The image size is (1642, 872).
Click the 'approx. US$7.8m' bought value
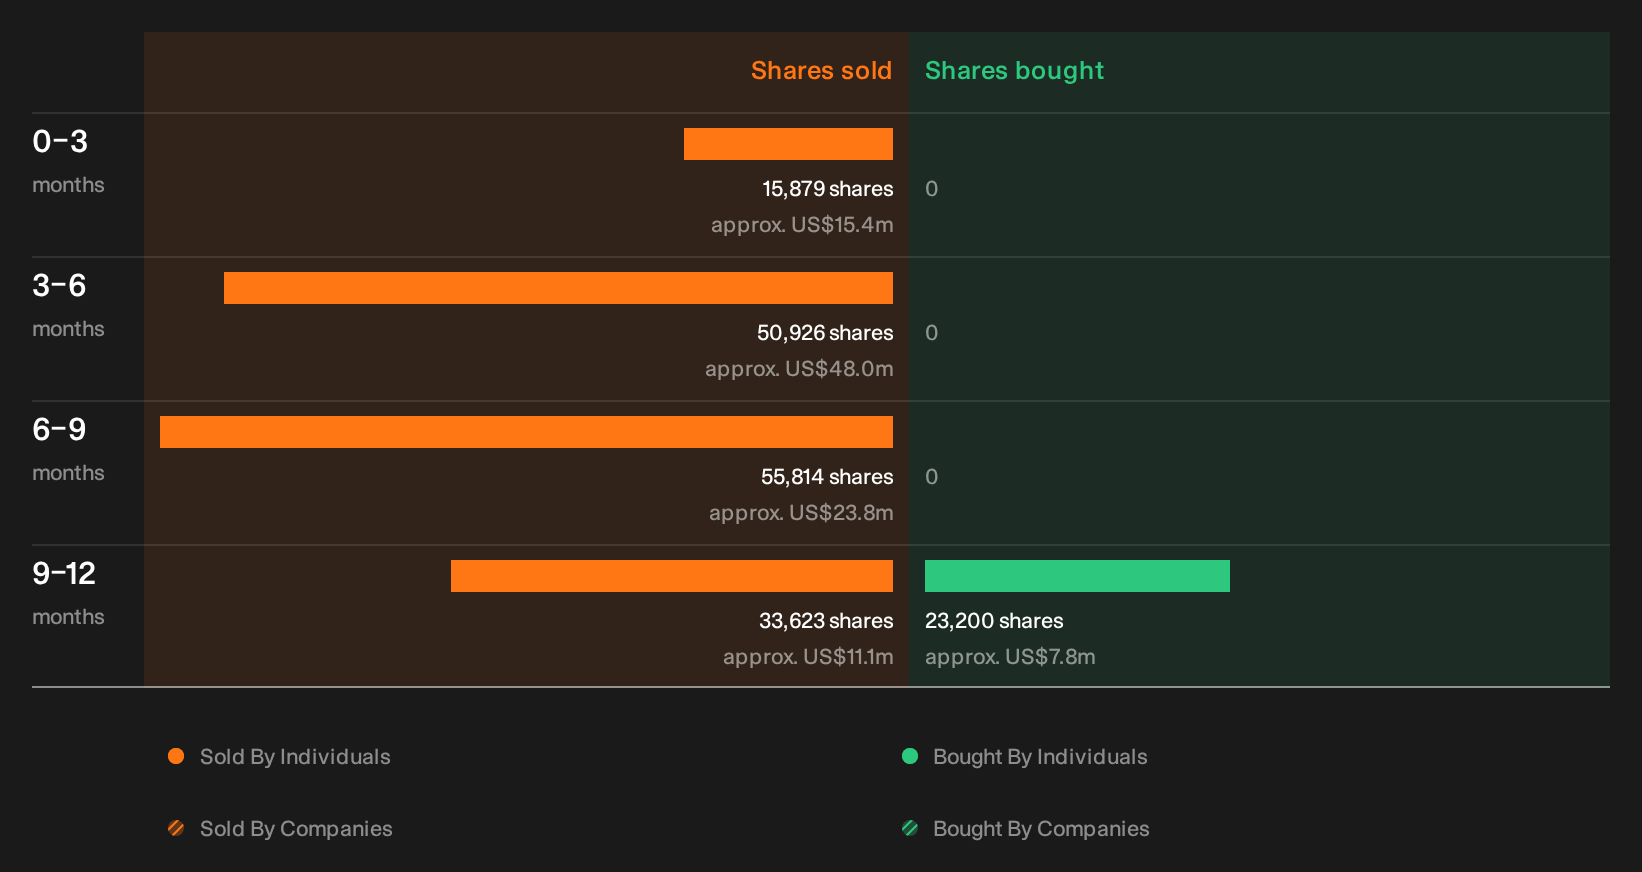pos(1010,657)
